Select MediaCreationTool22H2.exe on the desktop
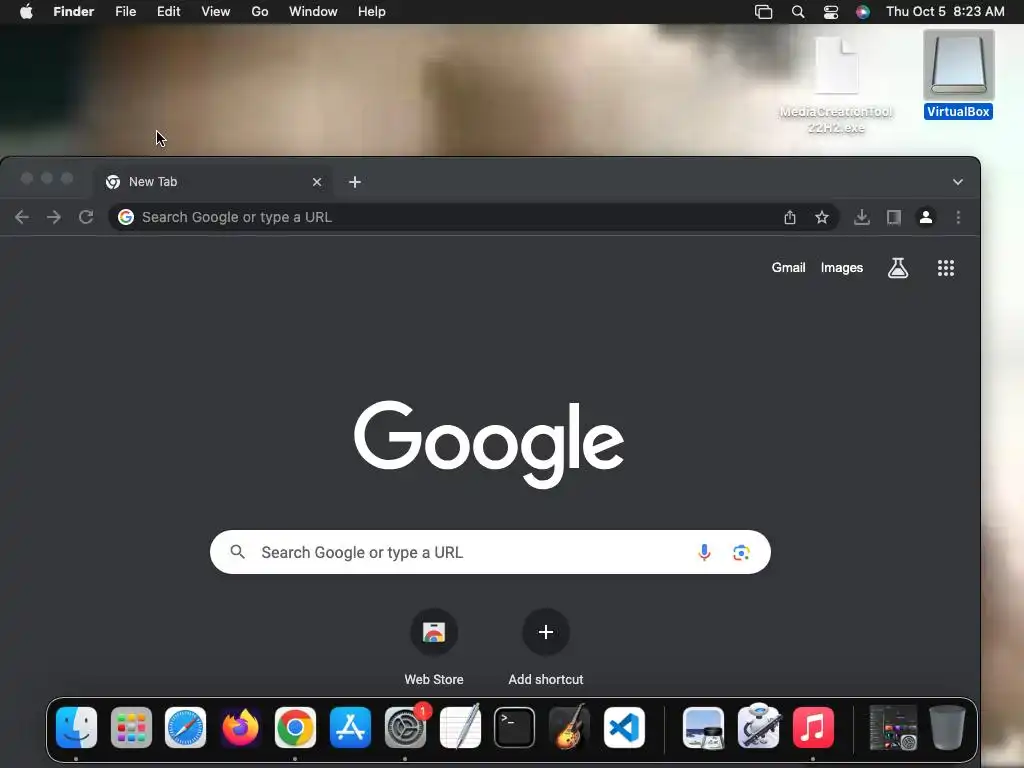The width and height of the screenshot is (1024, 768). (x=836, y=85)
